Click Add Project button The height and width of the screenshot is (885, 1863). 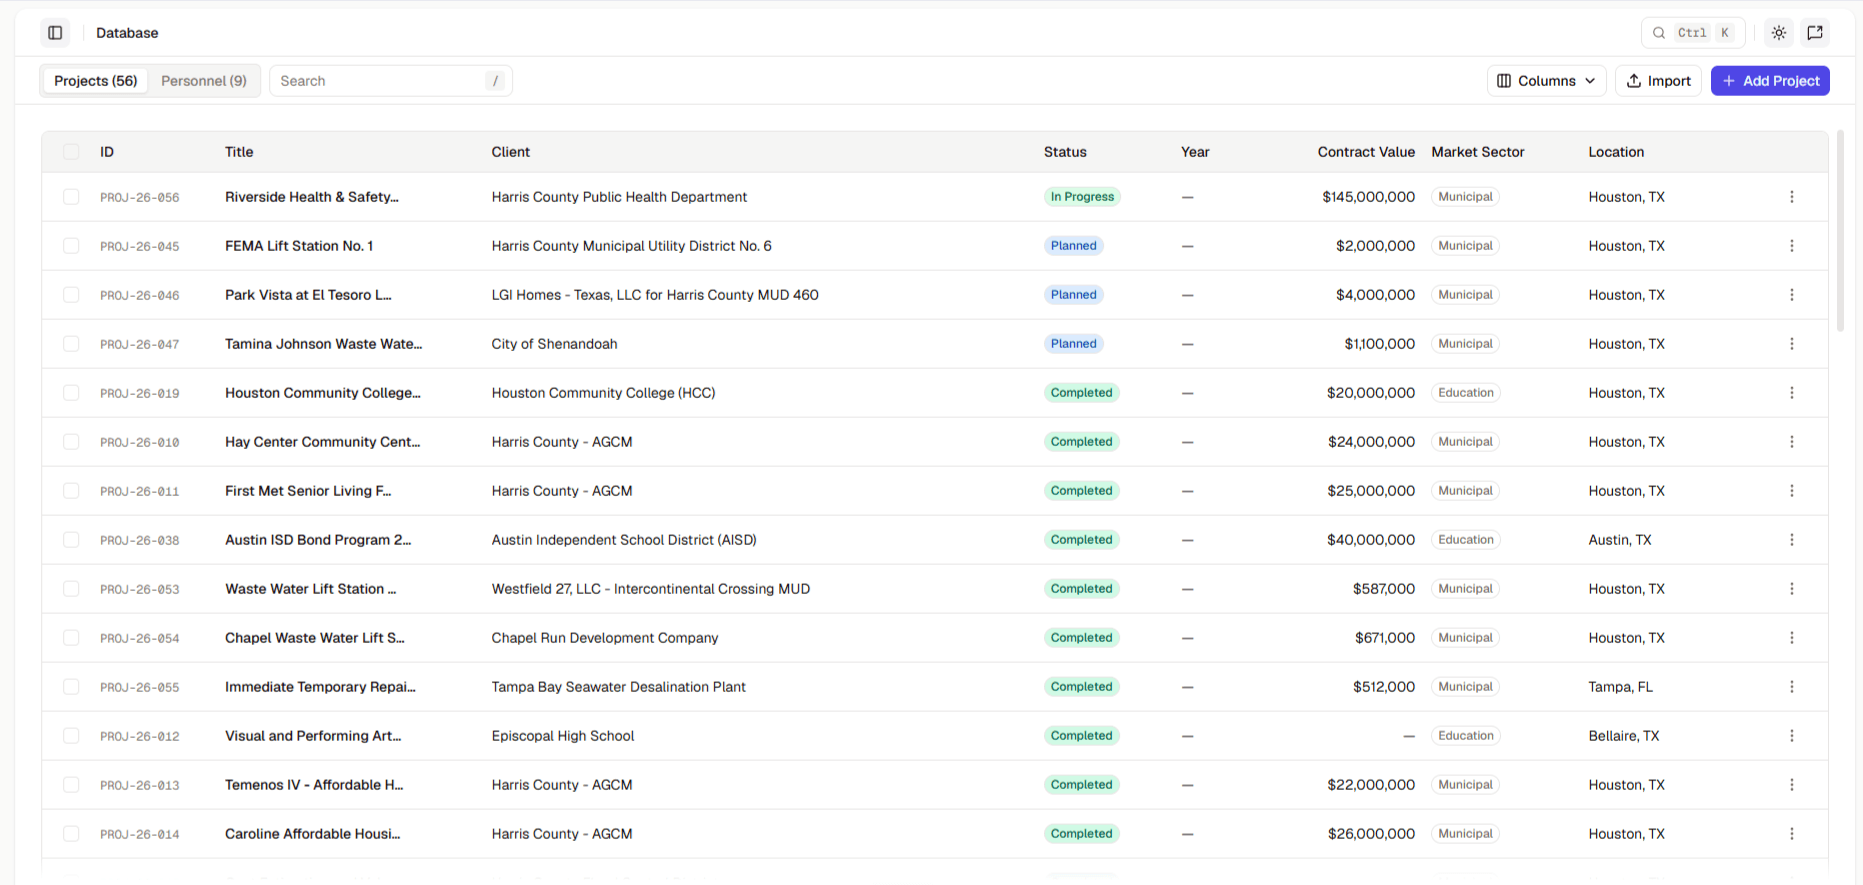click(x=1770, y=81)
